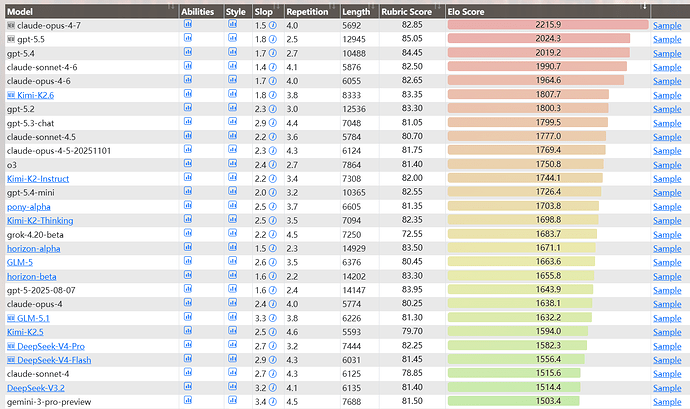
Task: Sort table by Slop column
Action: [x=268, y=11]
